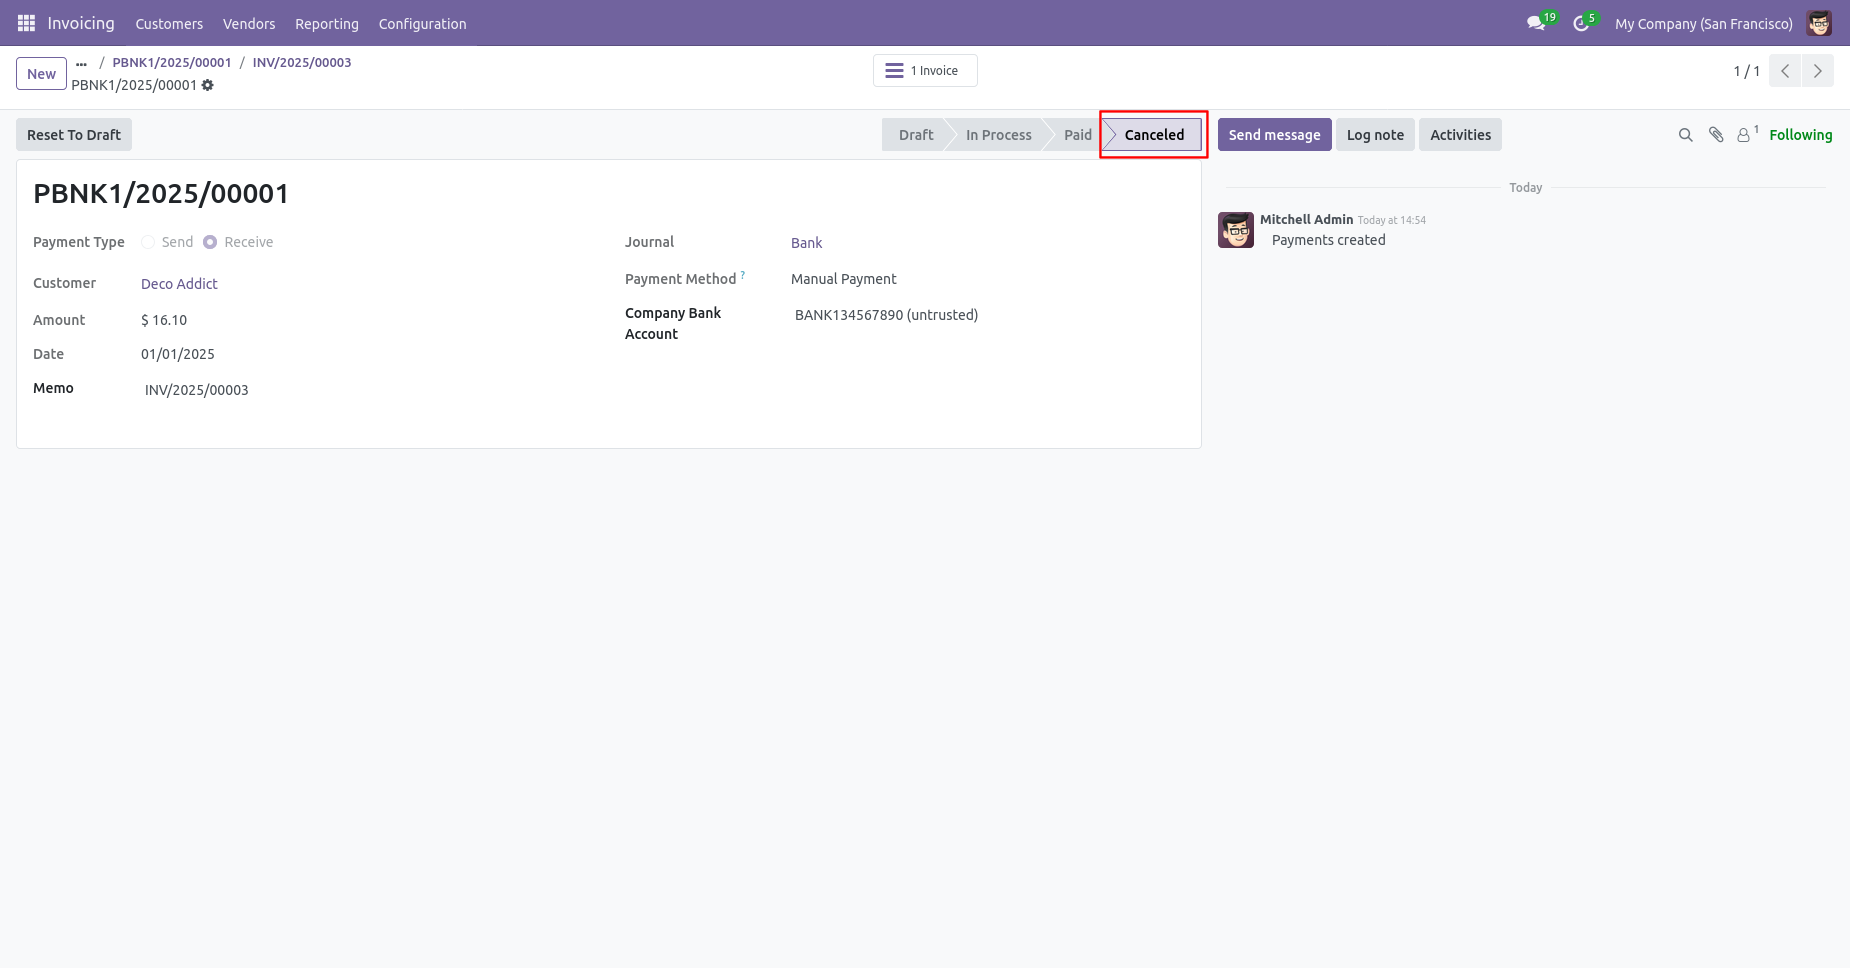
Task: Click the Invoicing app title
Action: coord(81,23)
